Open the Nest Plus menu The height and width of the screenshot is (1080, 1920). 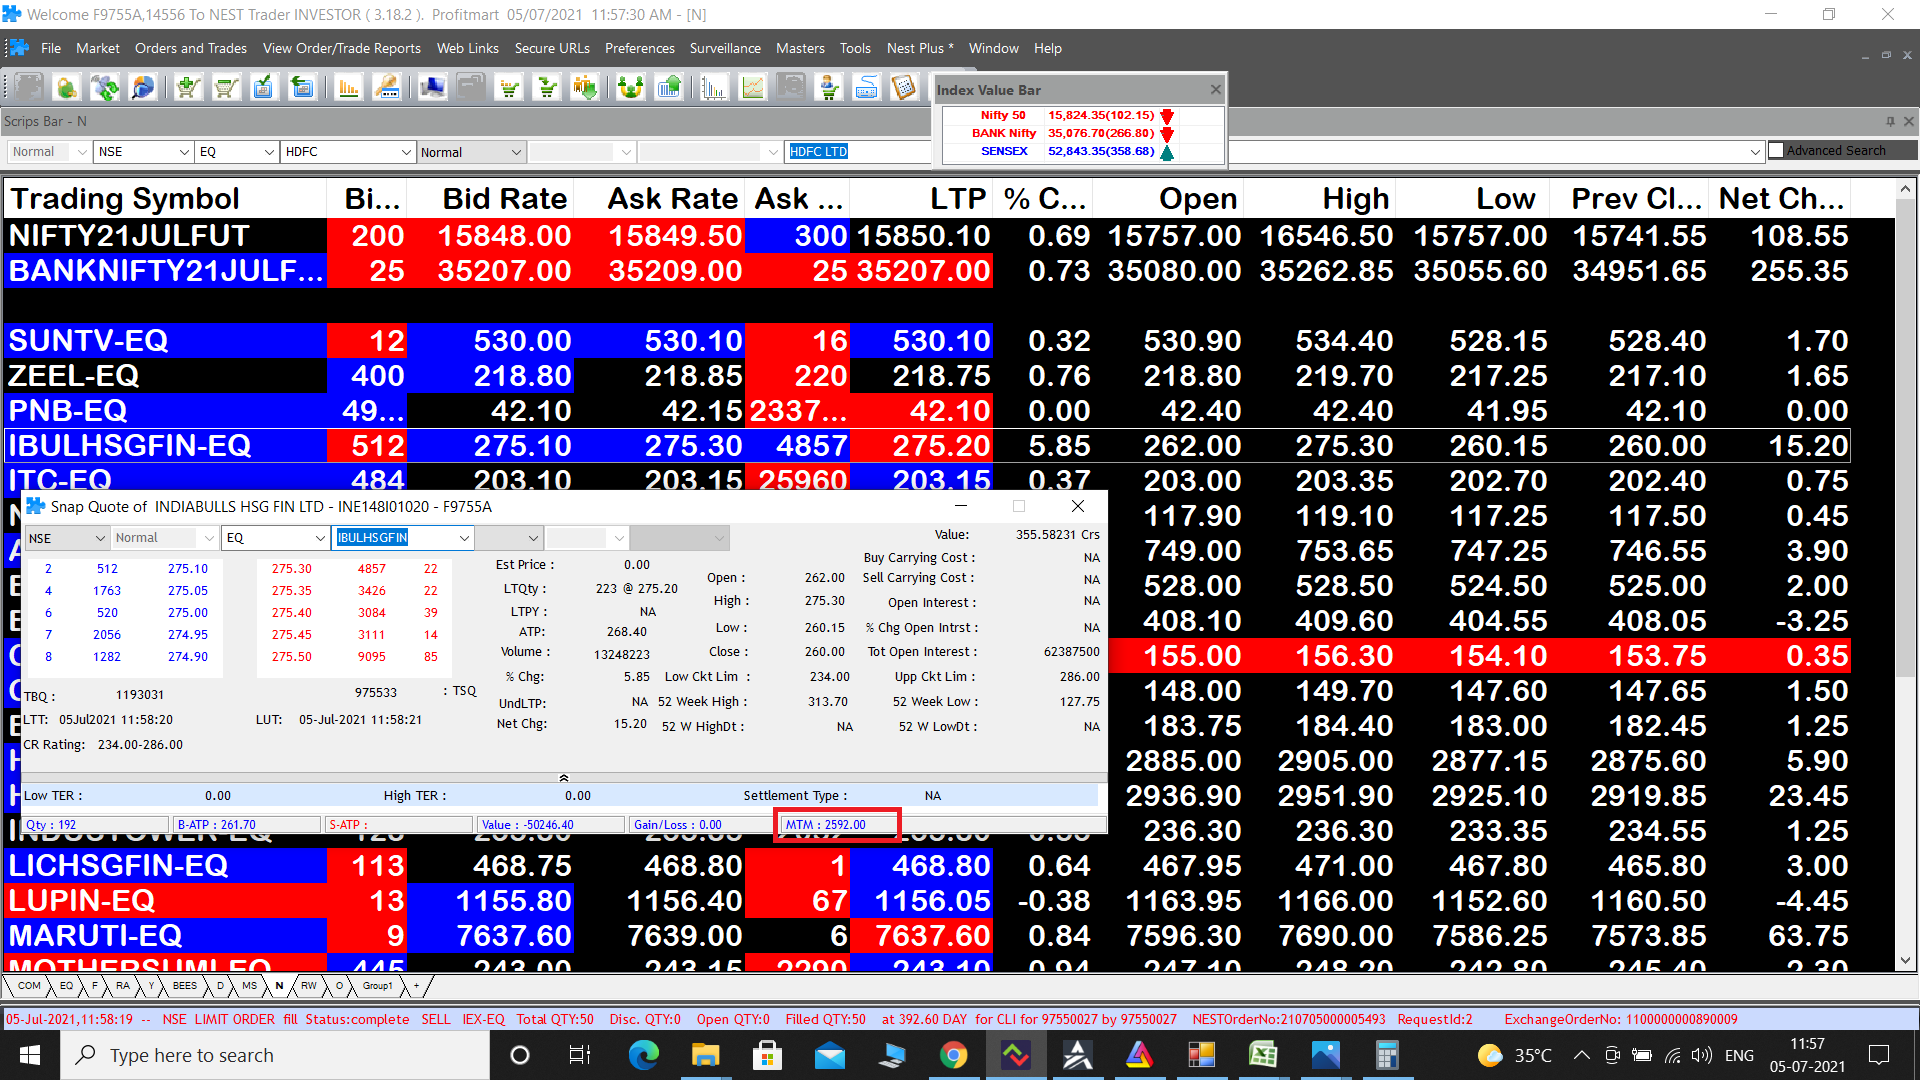click(920, 48)
